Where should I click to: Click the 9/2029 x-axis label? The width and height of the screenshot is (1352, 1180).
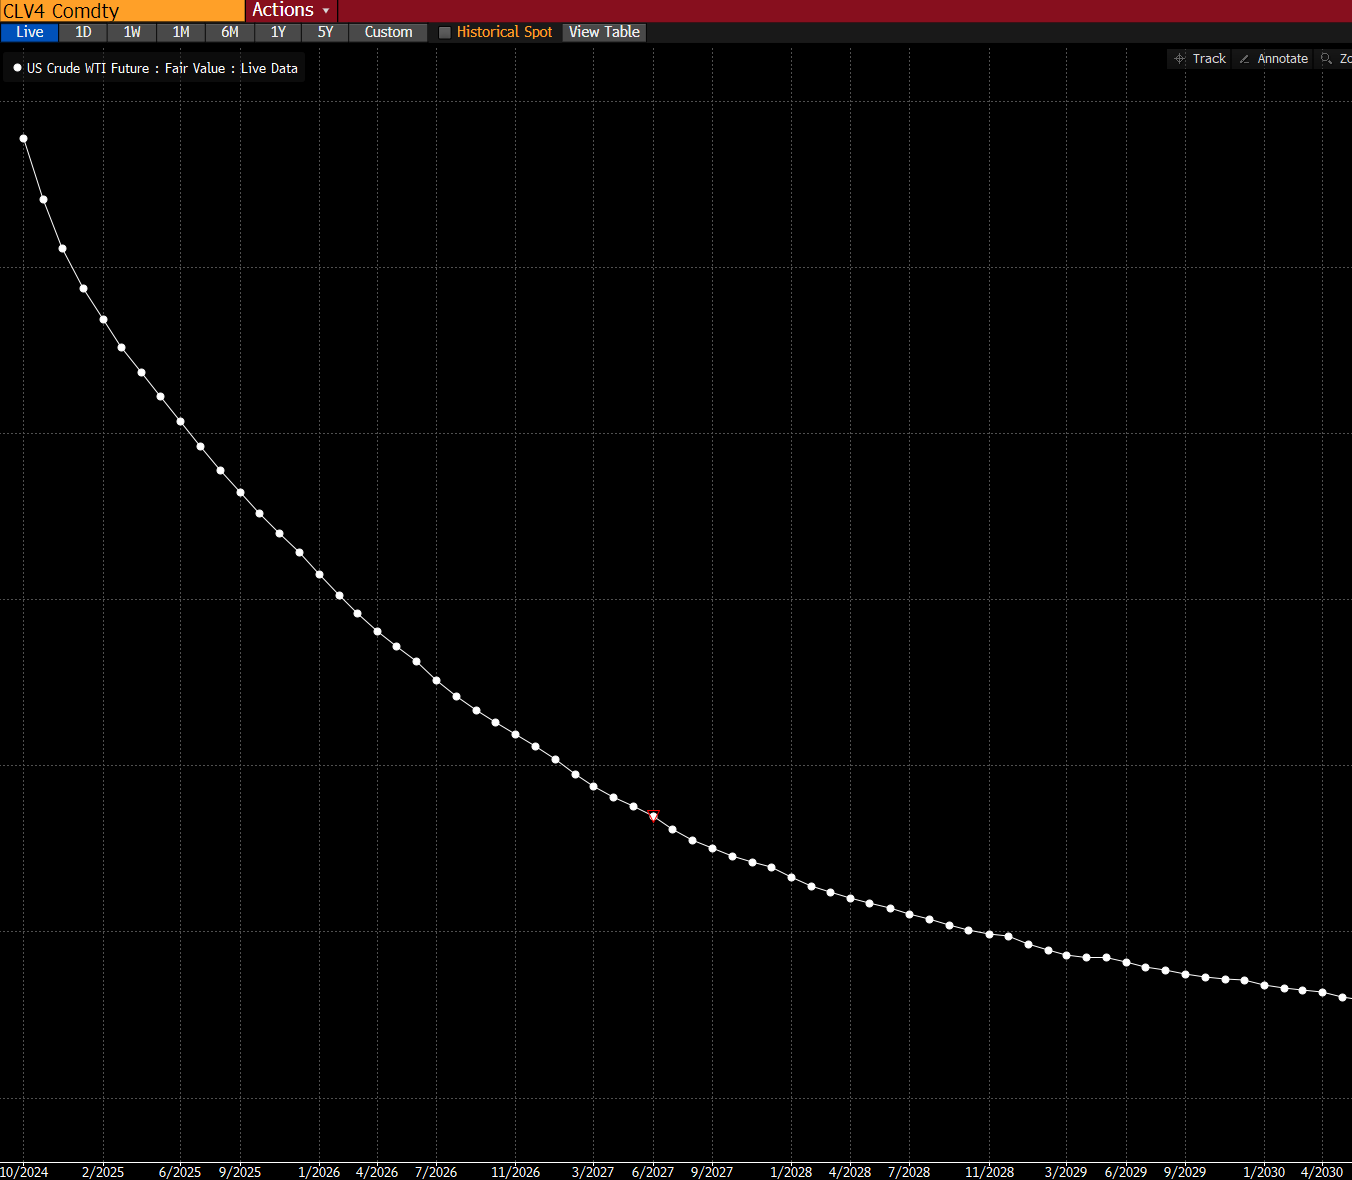(1185, 1172)
